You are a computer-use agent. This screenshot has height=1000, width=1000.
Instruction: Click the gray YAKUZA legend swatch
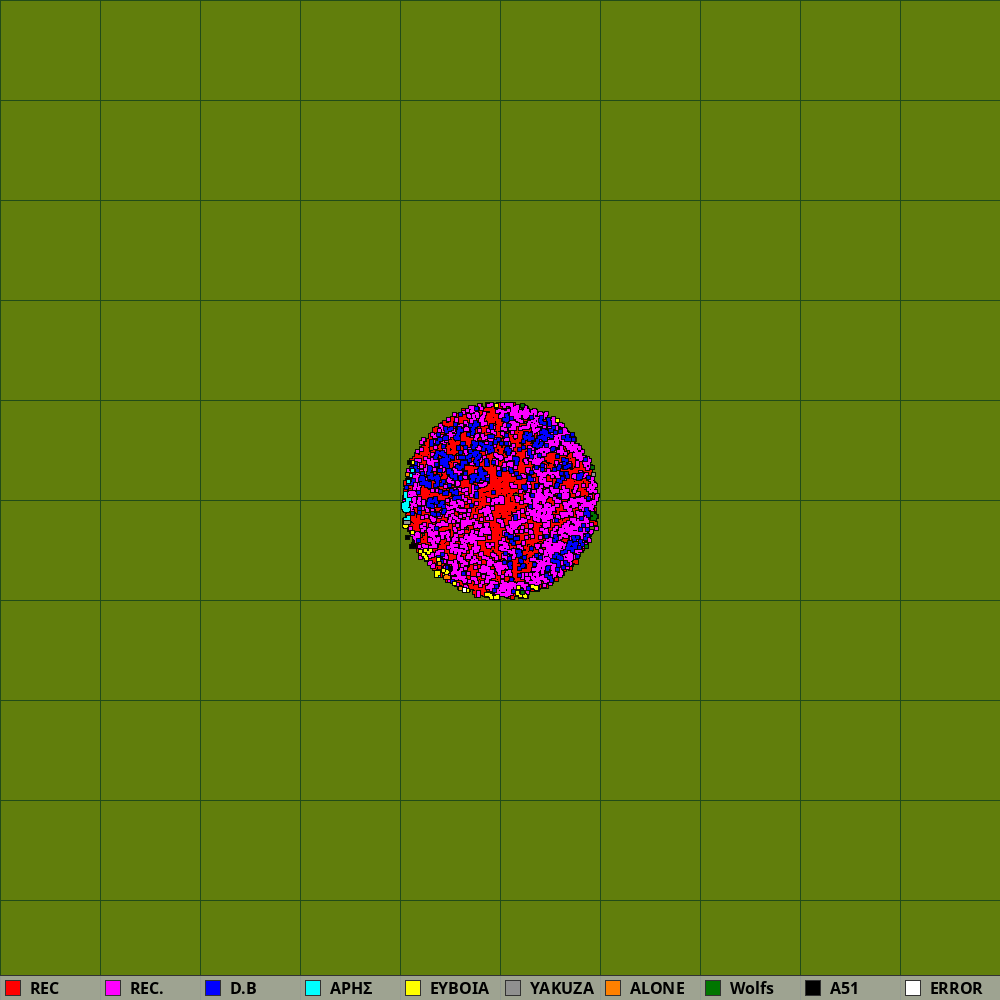513,988
